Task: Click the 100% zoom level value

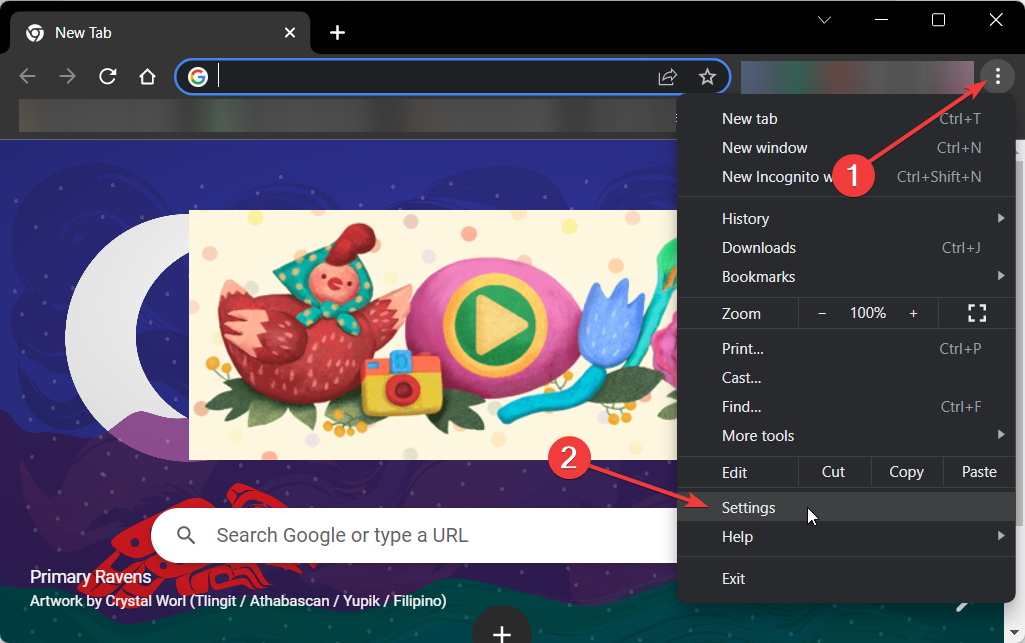Action: click(867, 313)
